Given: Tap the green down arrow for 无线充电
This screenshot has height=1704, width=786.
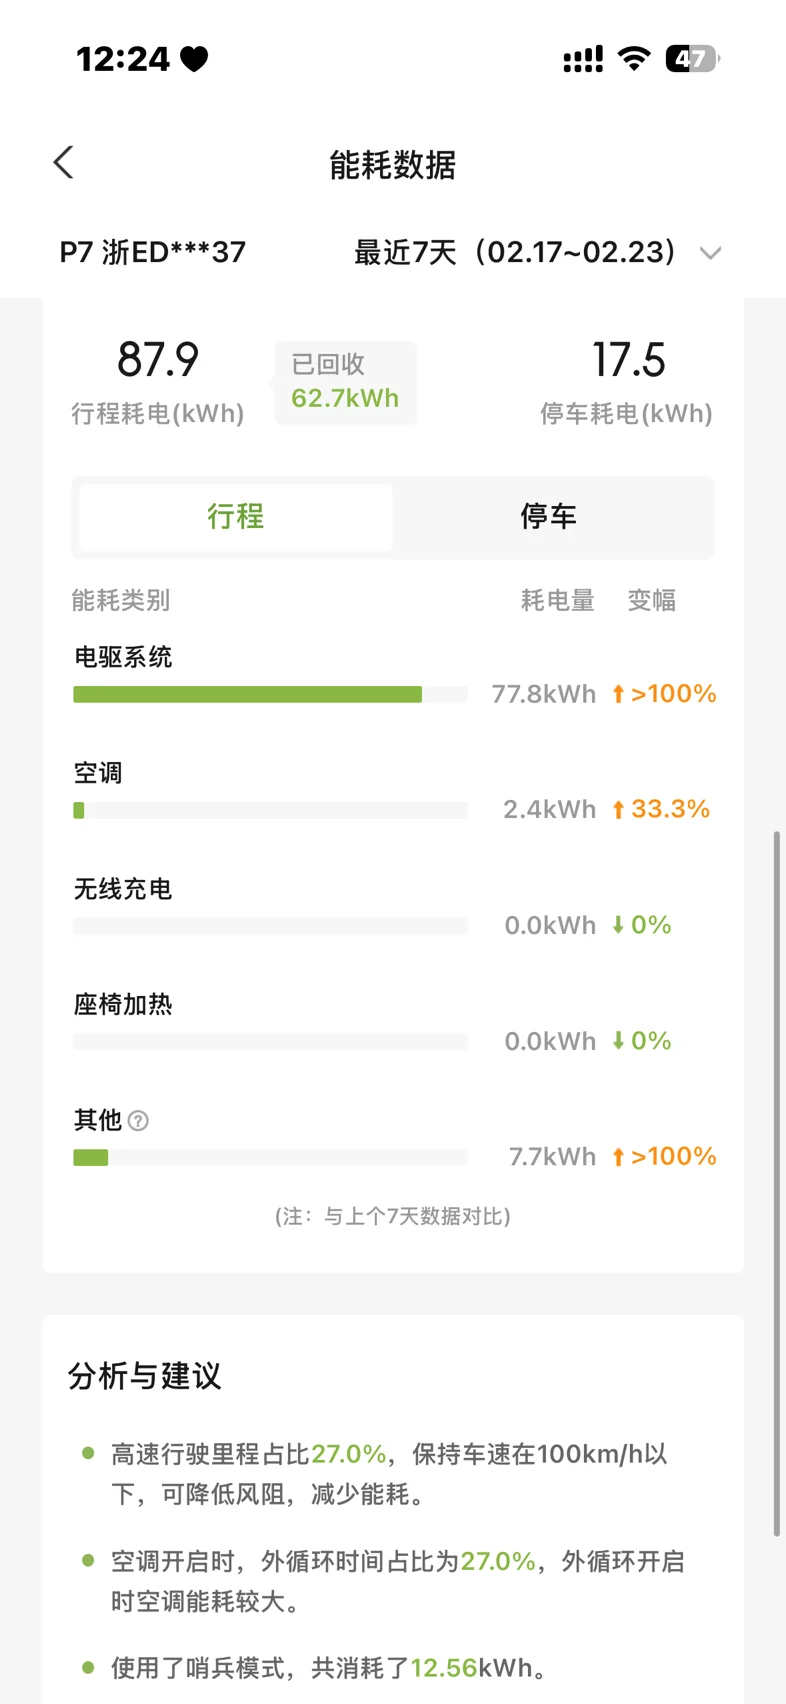Looking at the screenshot, I should coord(618,925).
